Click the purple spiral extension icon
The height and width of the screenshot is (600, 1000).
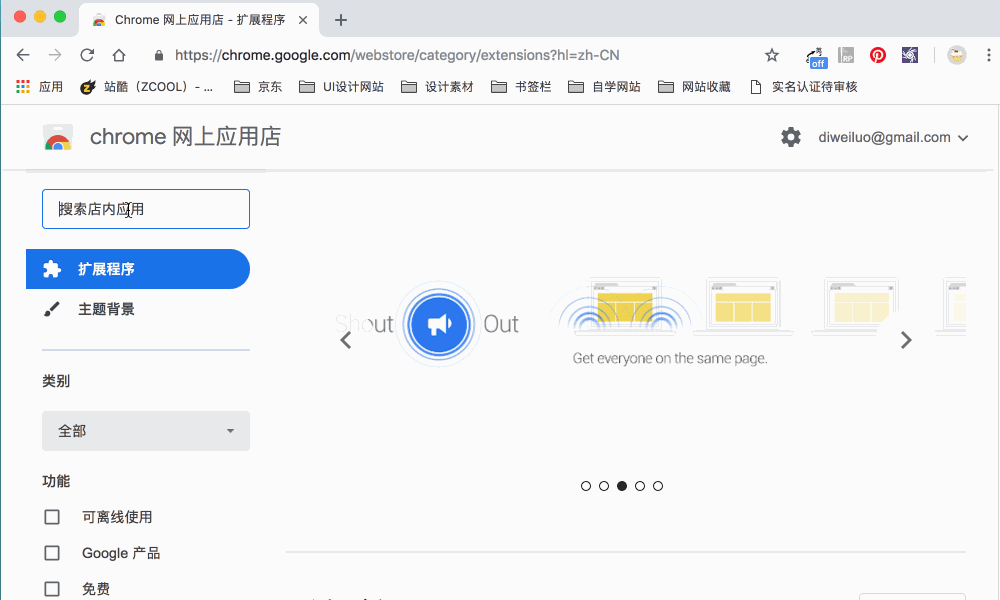pos(909,55)
